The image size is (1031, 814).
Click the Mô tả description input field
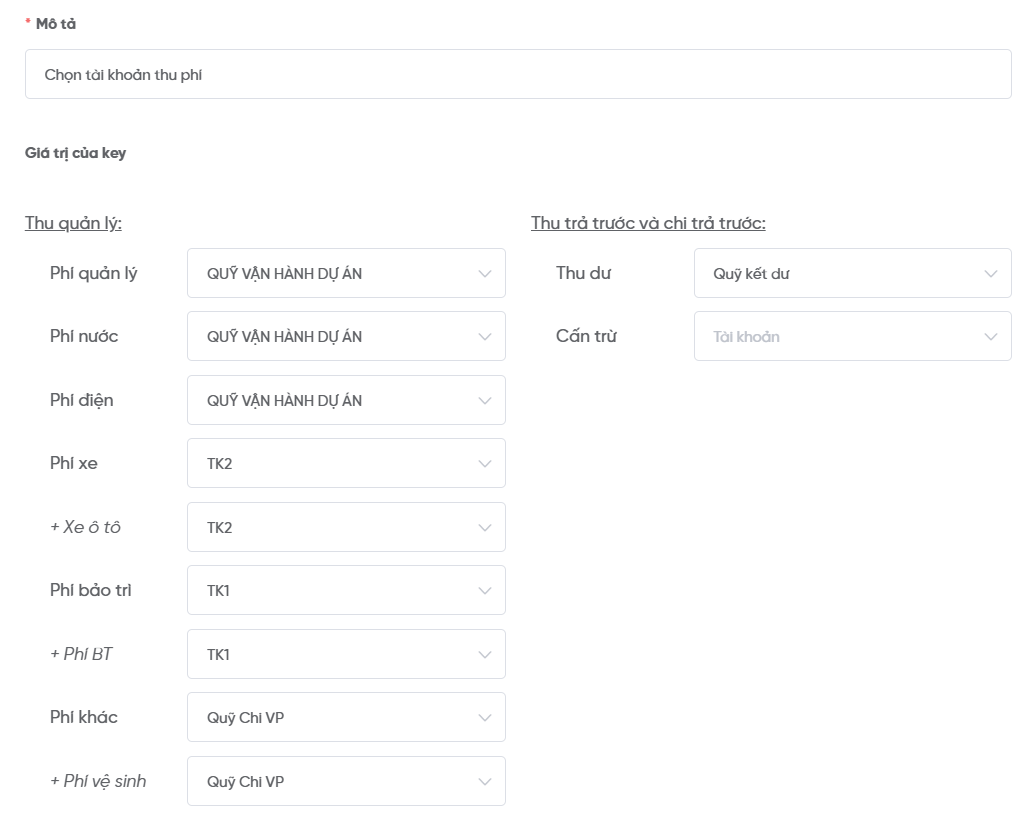click(517, 74)
